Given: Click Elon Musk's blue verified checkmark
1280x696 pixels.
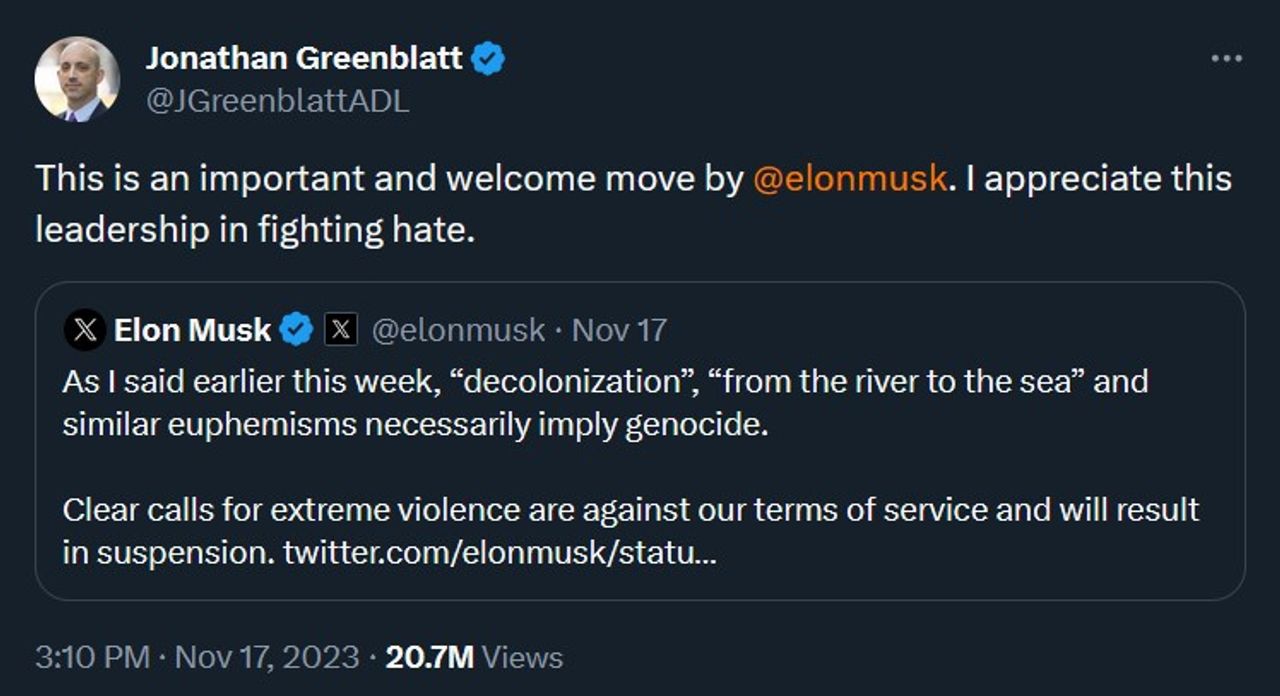Looking at the screenshot, I should pos(296,330).
